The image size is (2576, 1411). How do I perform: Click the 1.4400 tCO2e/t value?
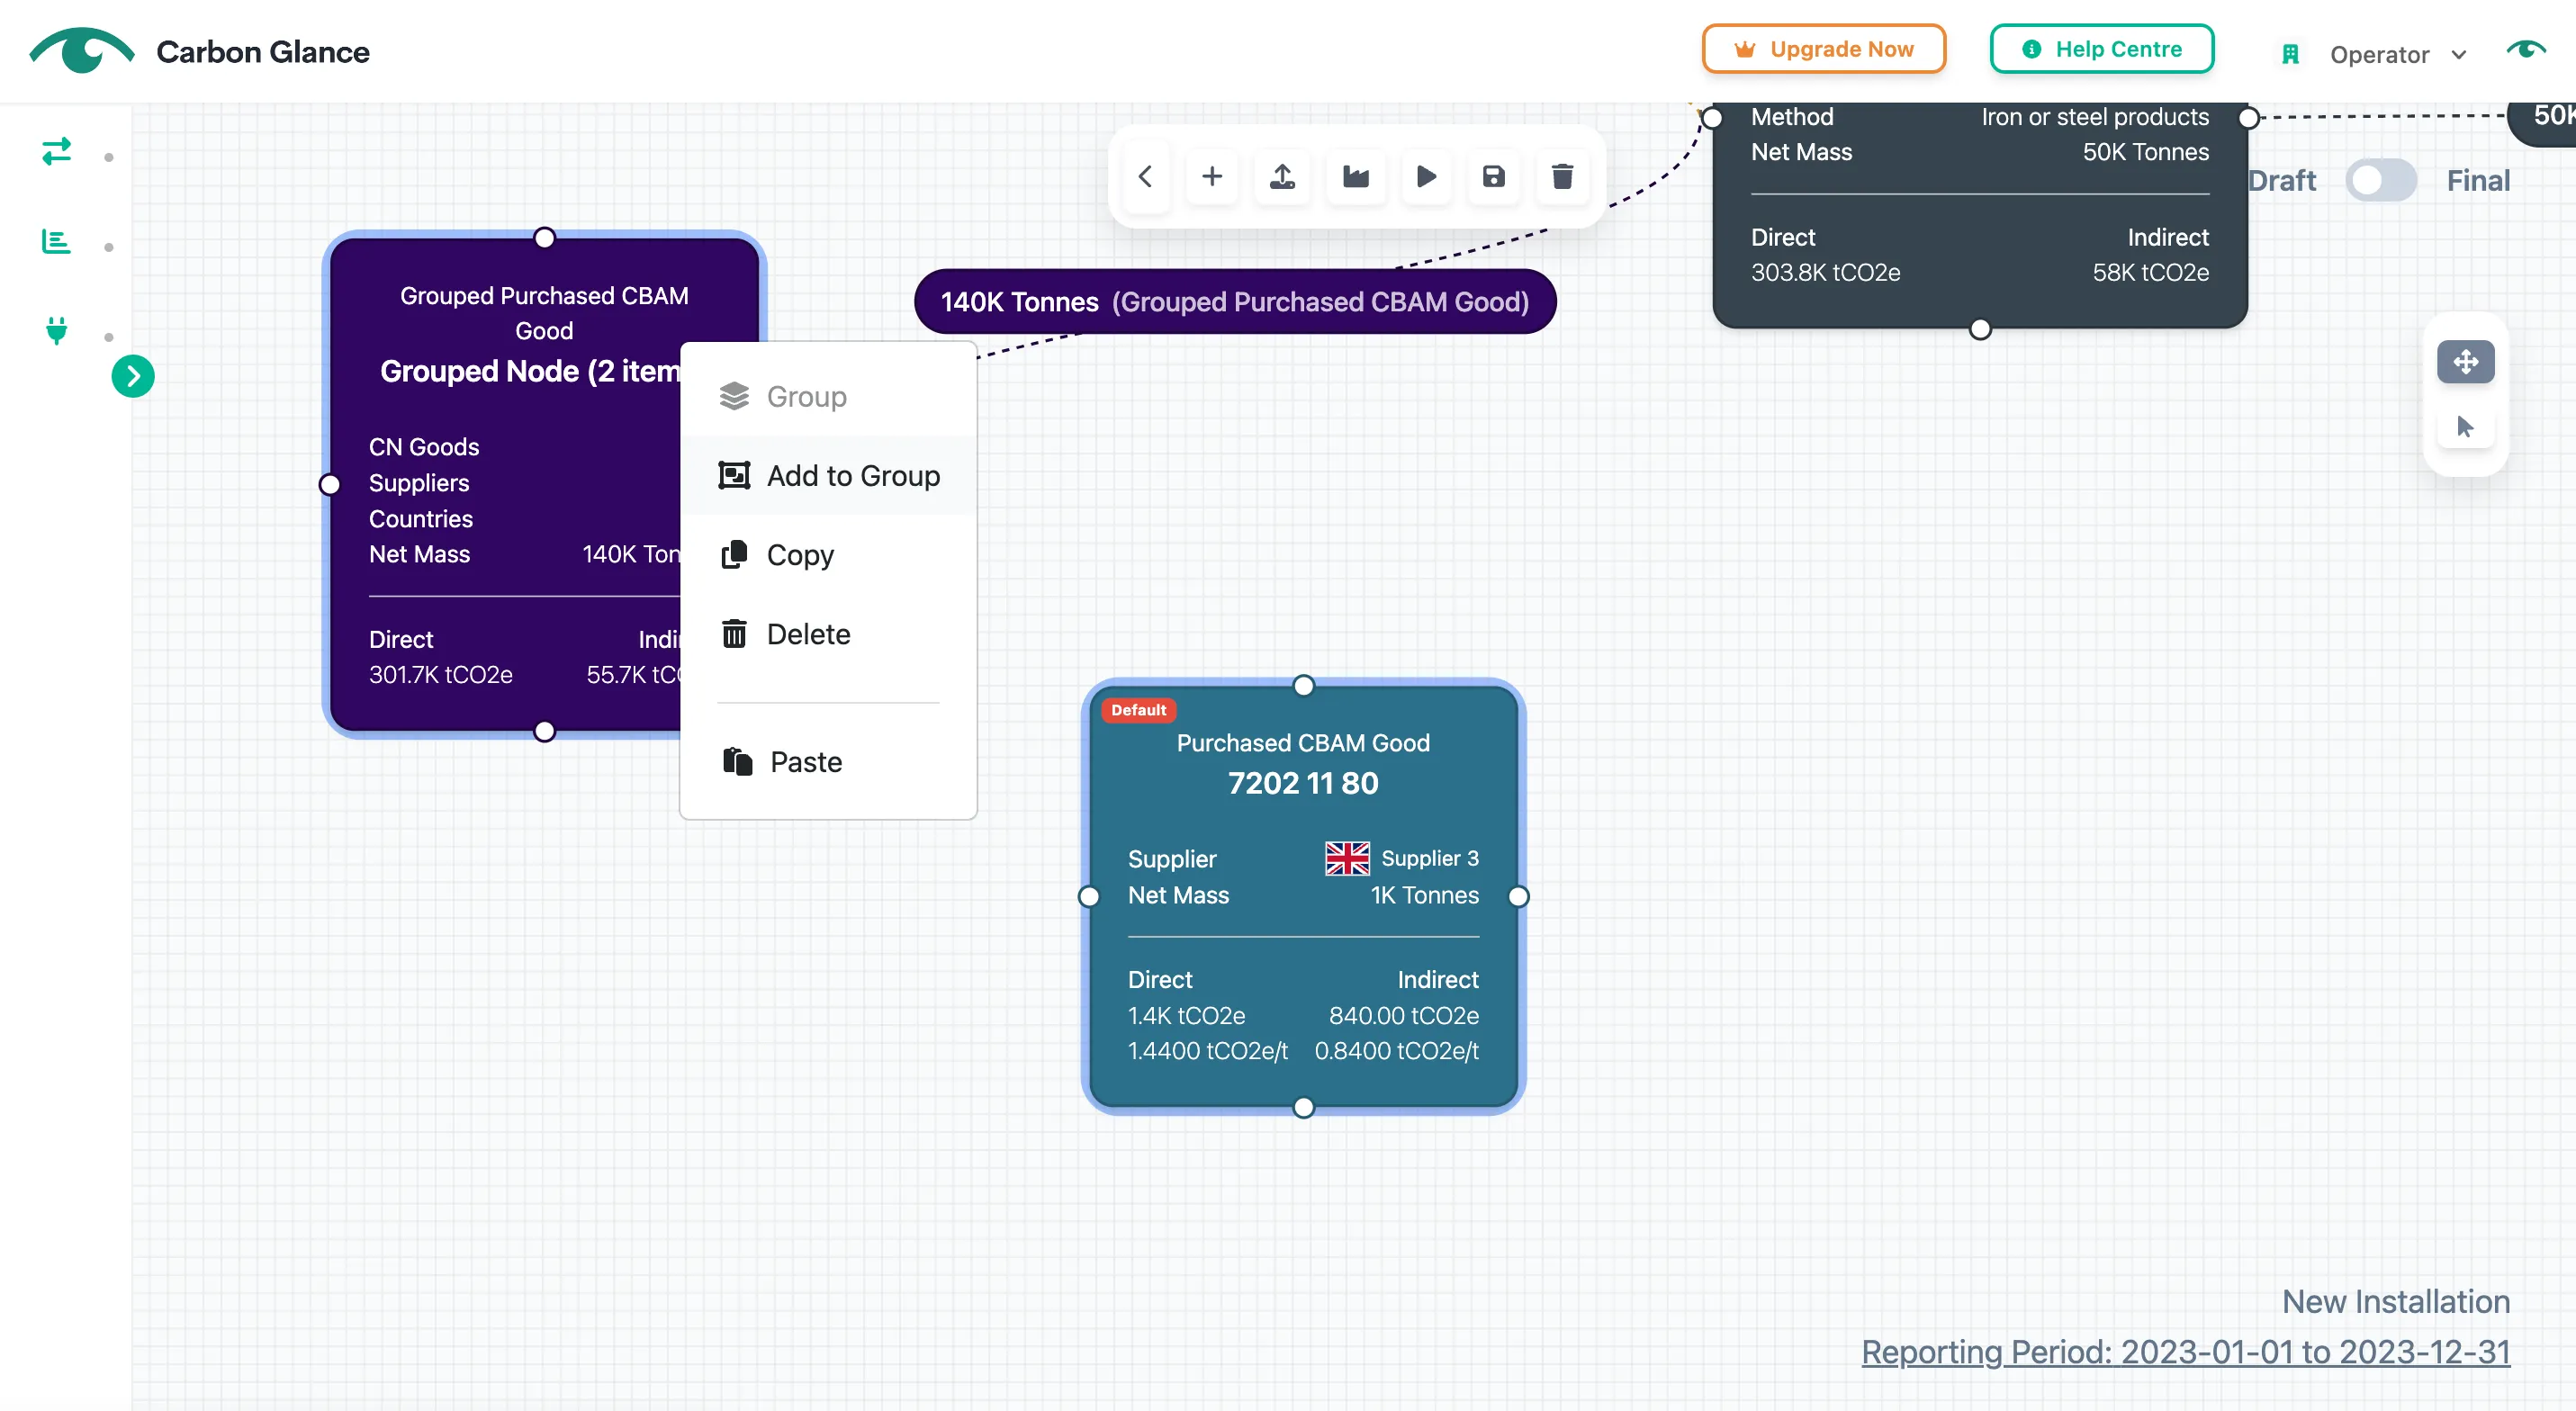1208,1051
